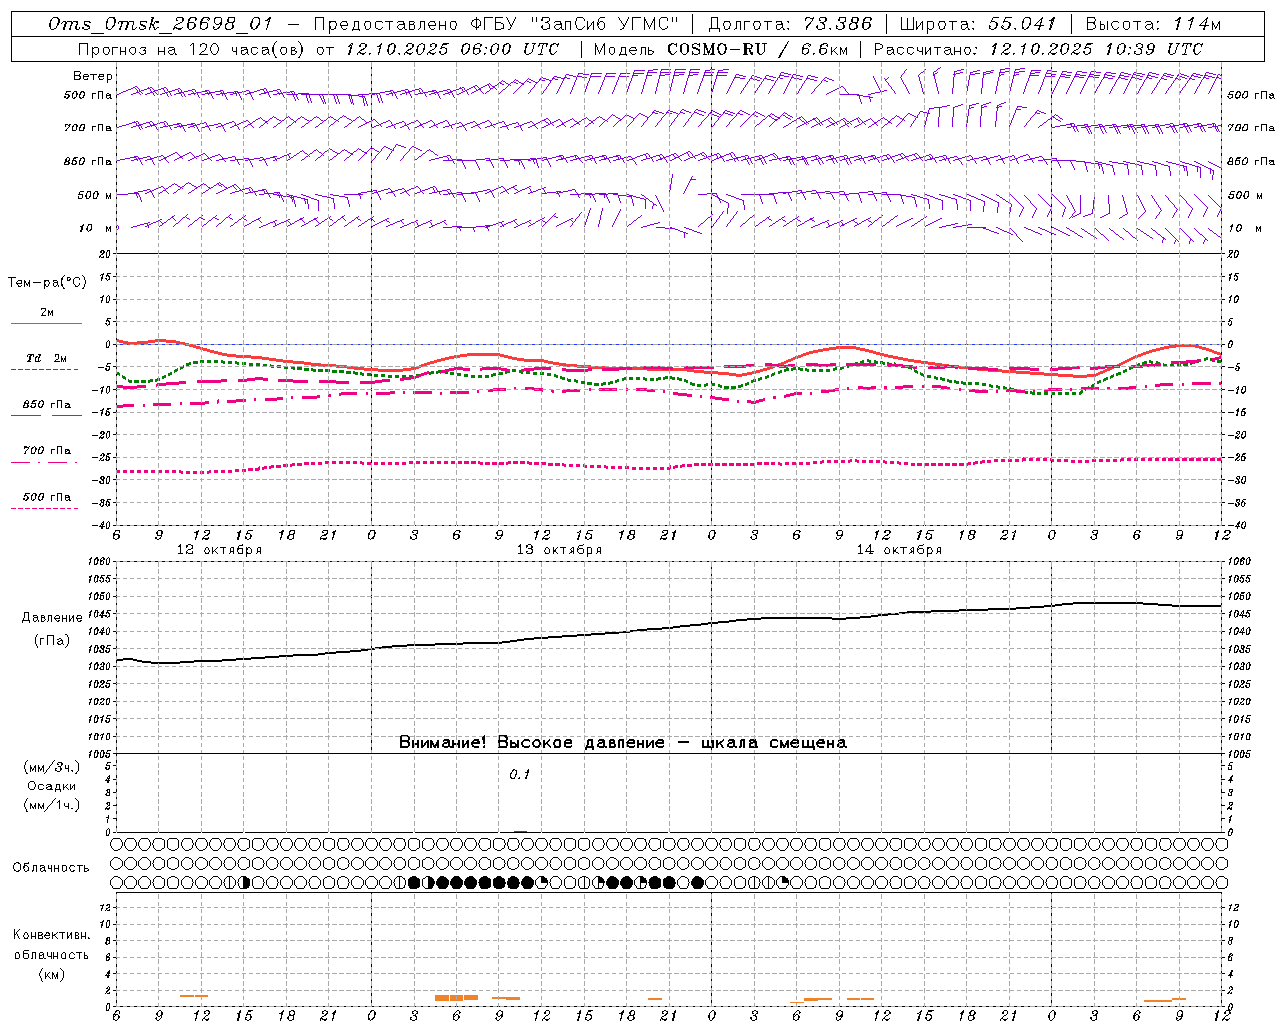
Task: Click the Конвективн. облачность (км) label
Action: [x=51, y=954]
